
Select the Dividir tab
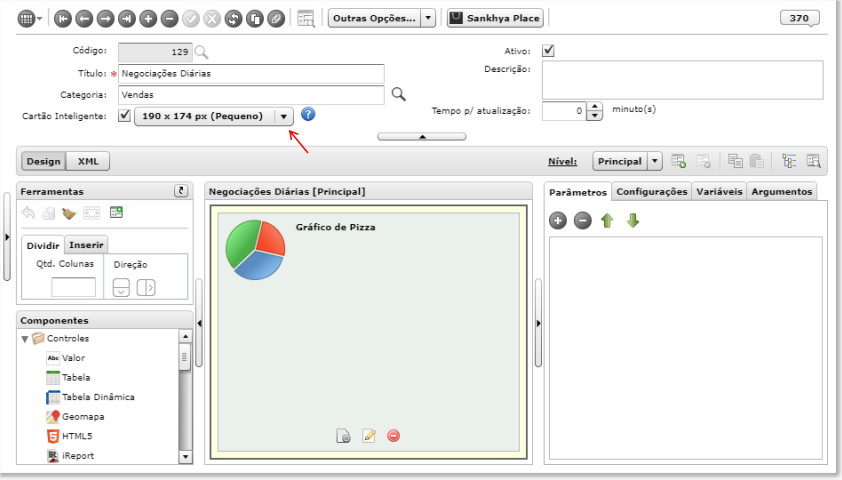click(x=43, y=245)
